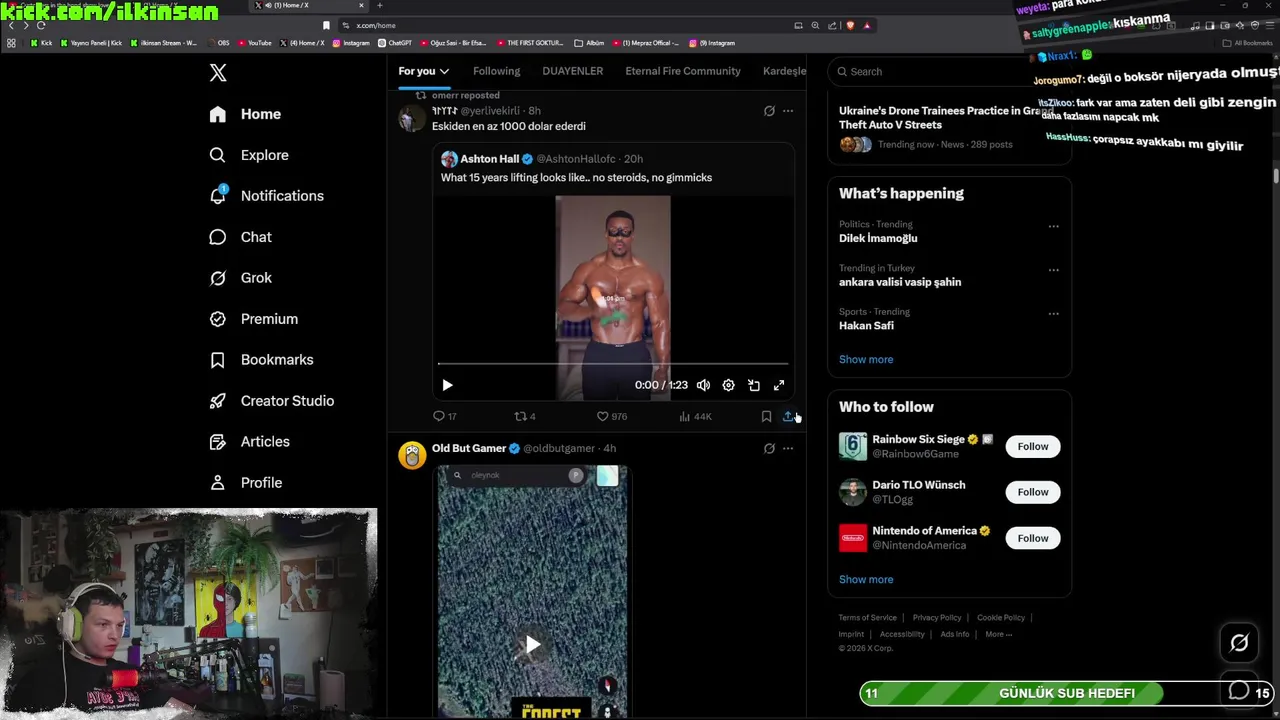The height and width of the screenshot is (720, 1280).
Task: Open more options for ankara valisi trend
Action: point(1053,270)
